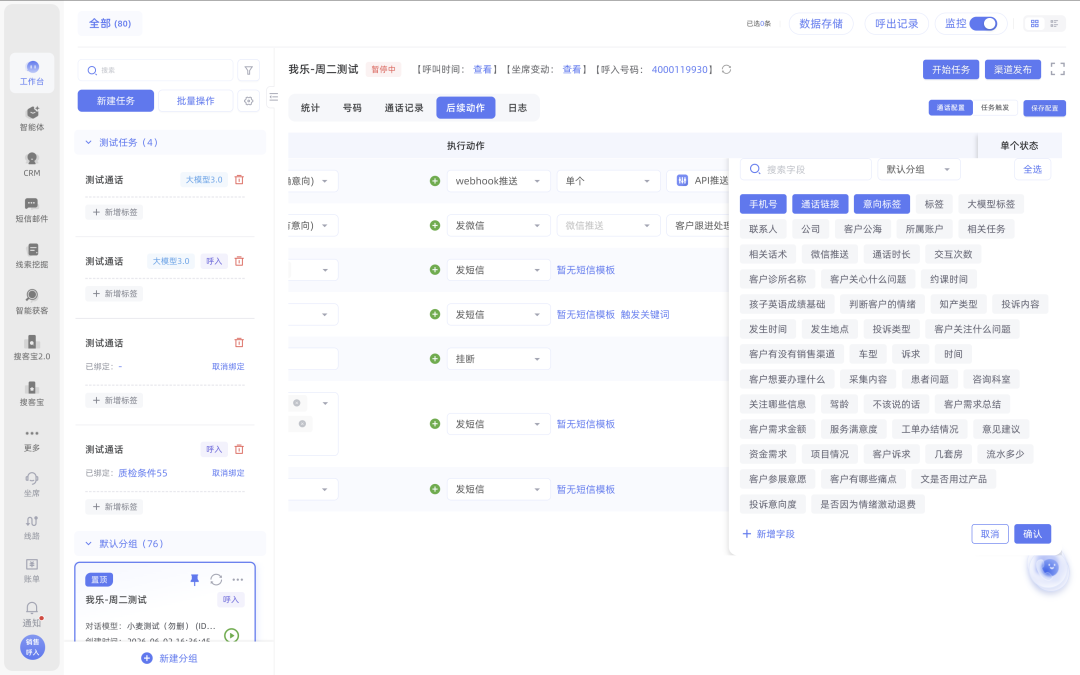
Task: Open the 默认分组 dropdown in field panel
Action: (x=919, y=169)
